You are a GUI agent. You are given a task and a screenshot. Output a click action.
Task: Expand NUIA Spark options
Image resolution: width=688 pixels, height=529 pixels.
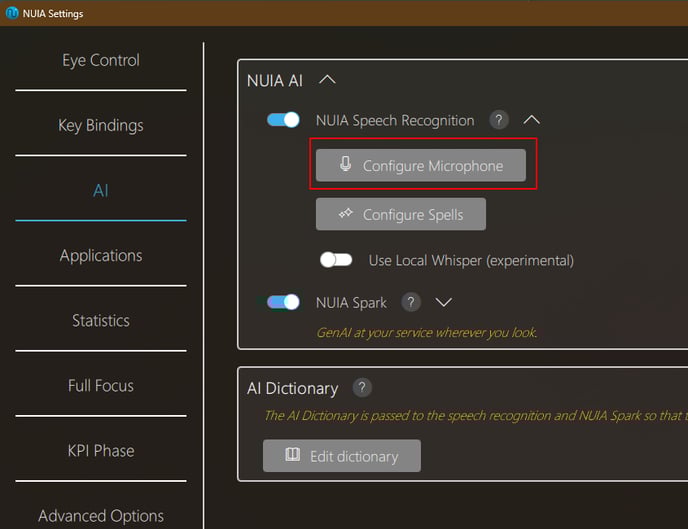[x=444, y=302]
